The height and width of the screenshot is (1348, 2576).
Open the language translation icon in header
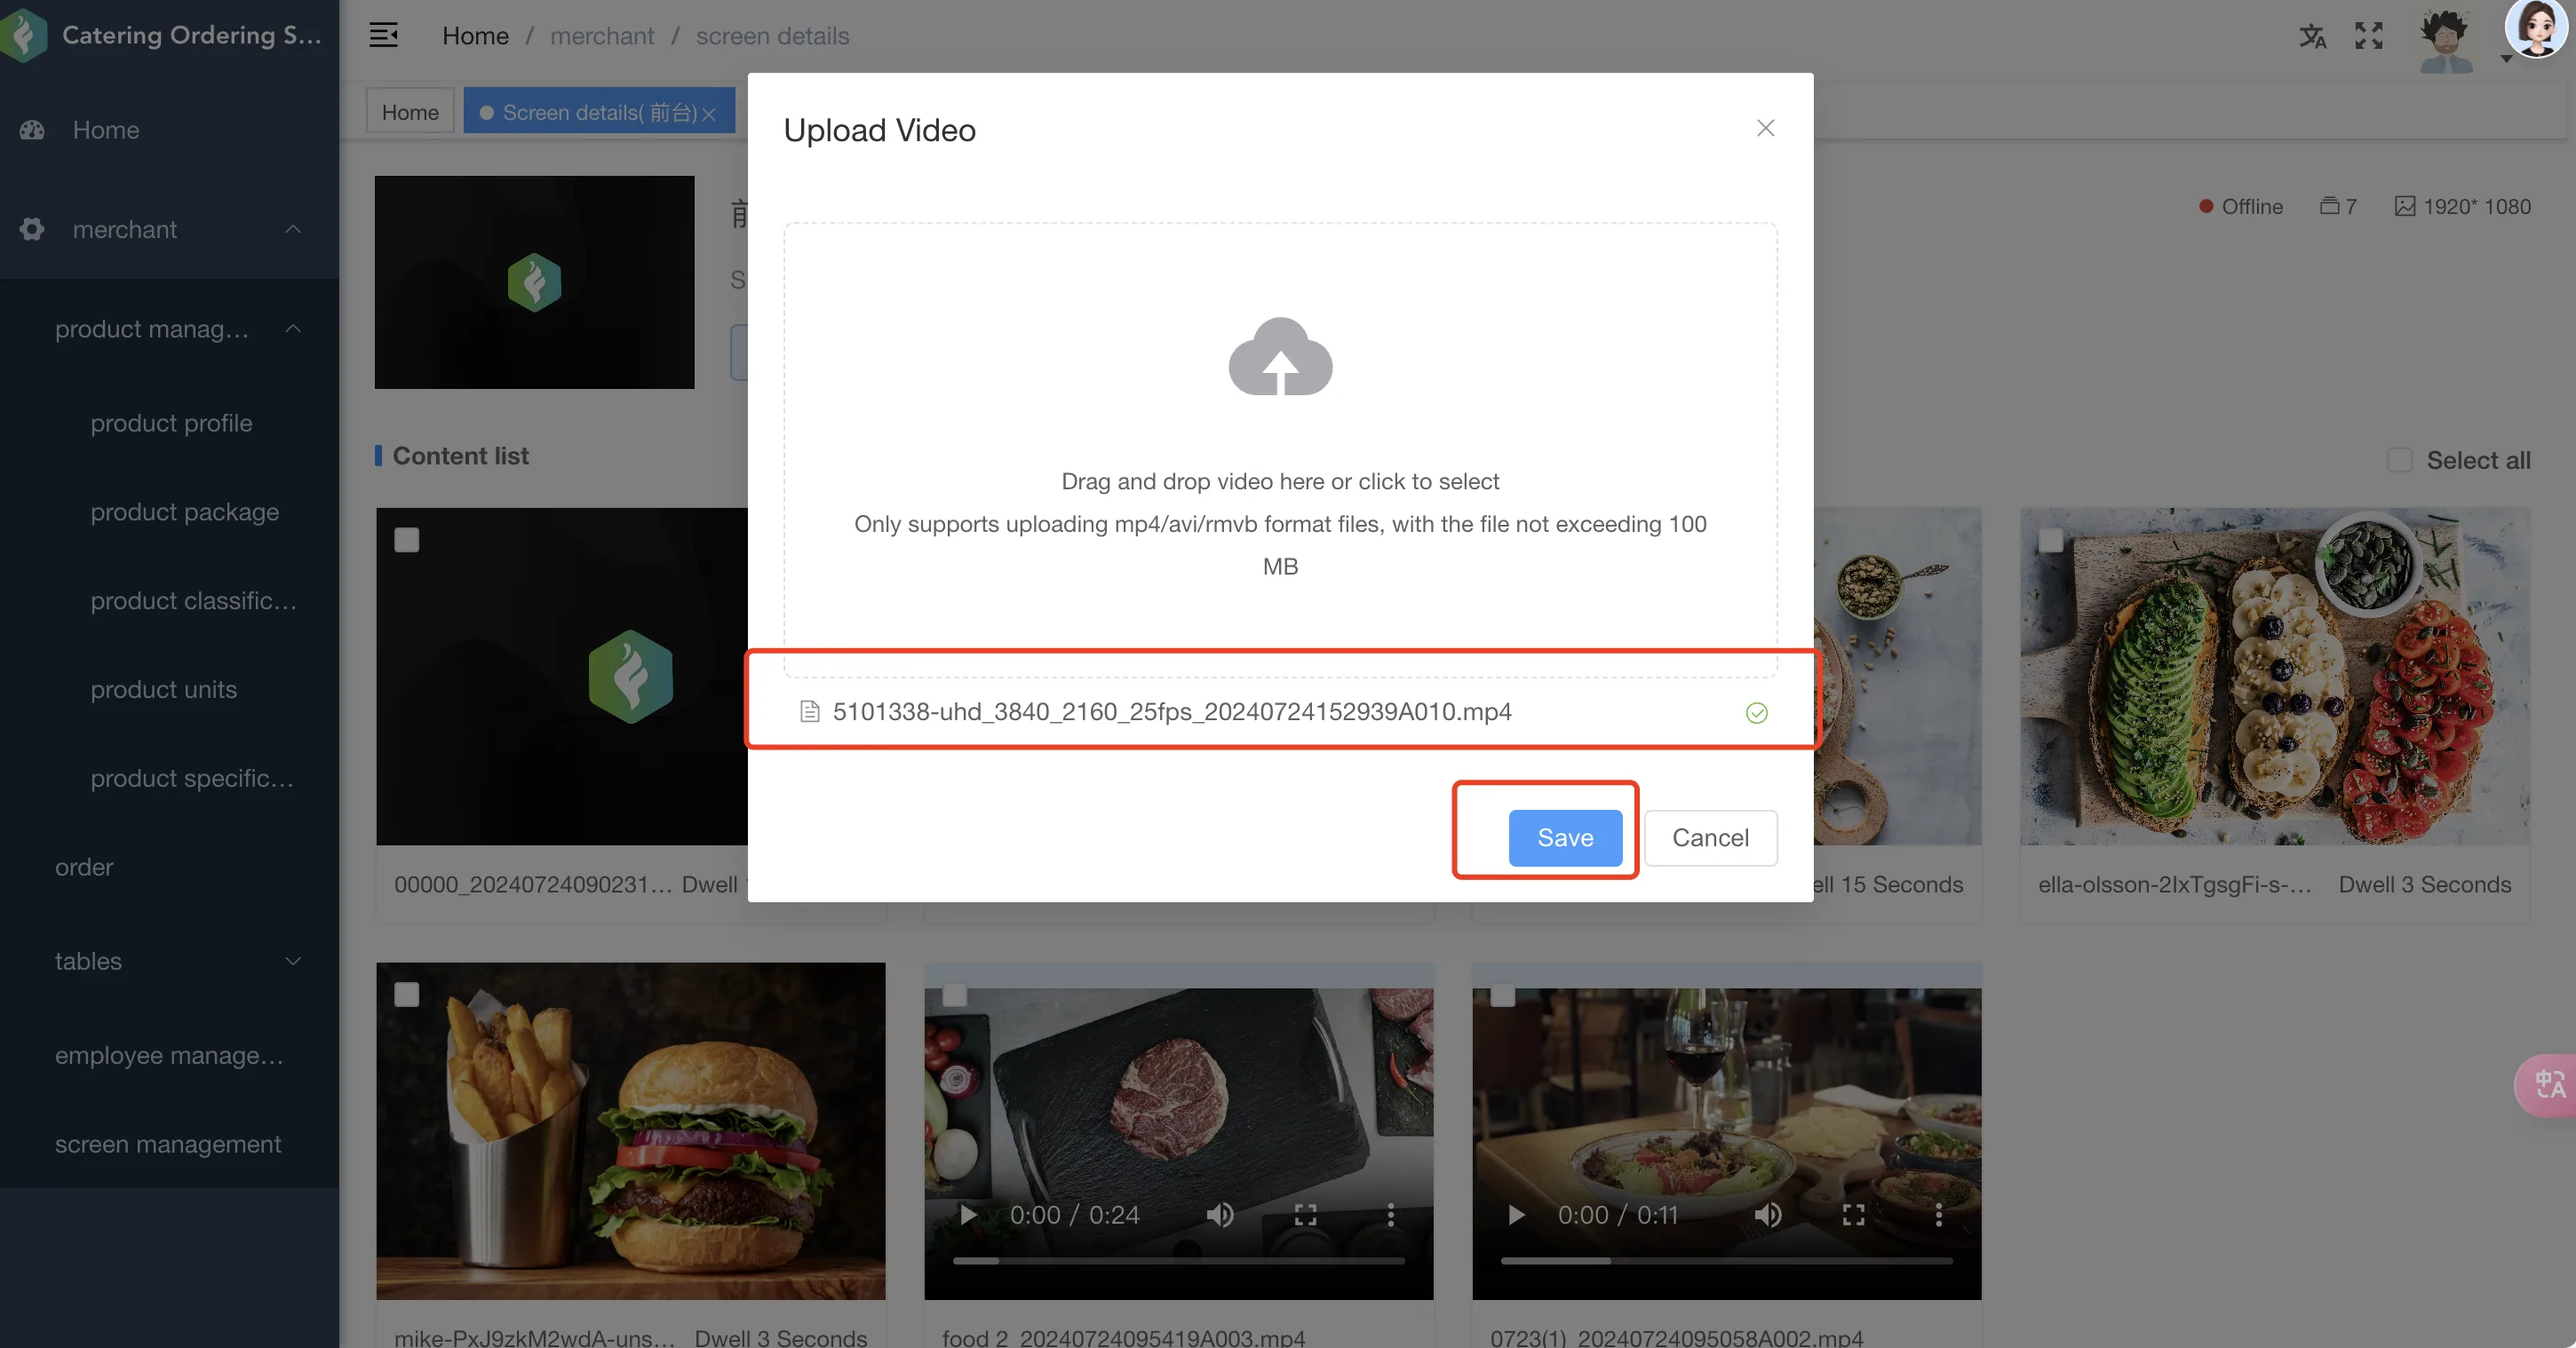(x=2312, y=36)
